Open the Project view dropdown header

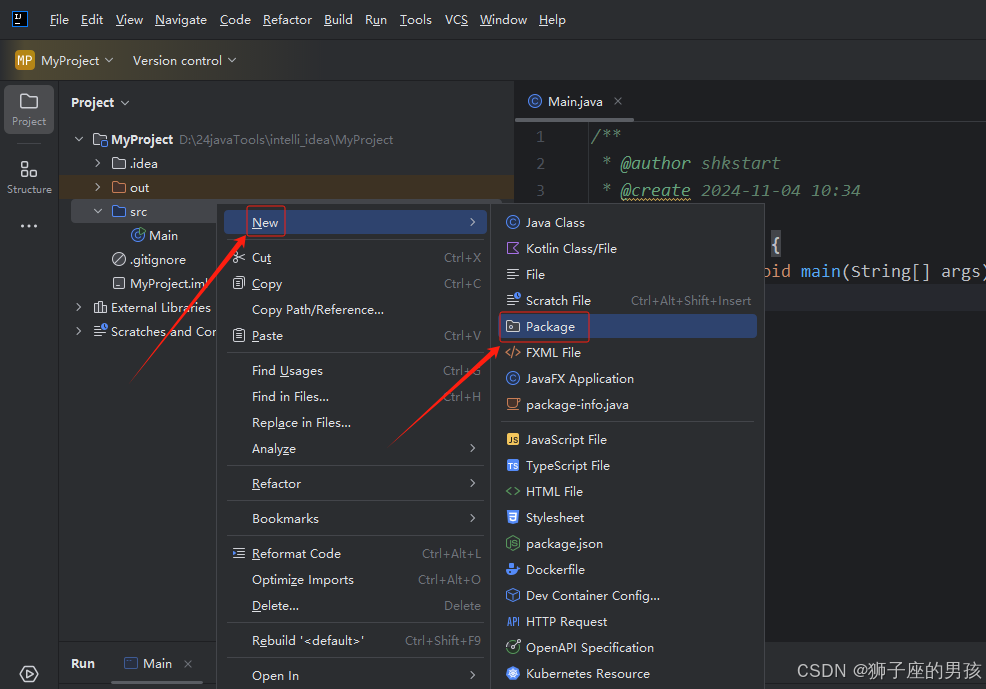point(100,102)
